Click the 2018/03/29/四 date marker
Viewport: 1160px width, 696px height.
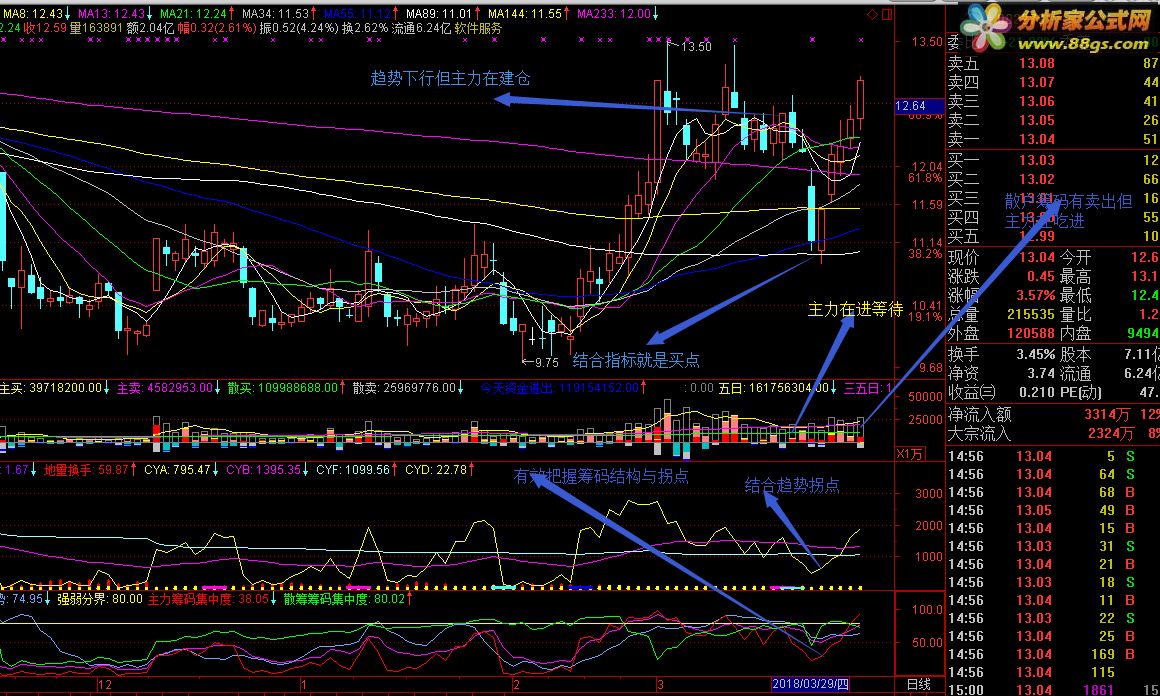pos(810,683)
